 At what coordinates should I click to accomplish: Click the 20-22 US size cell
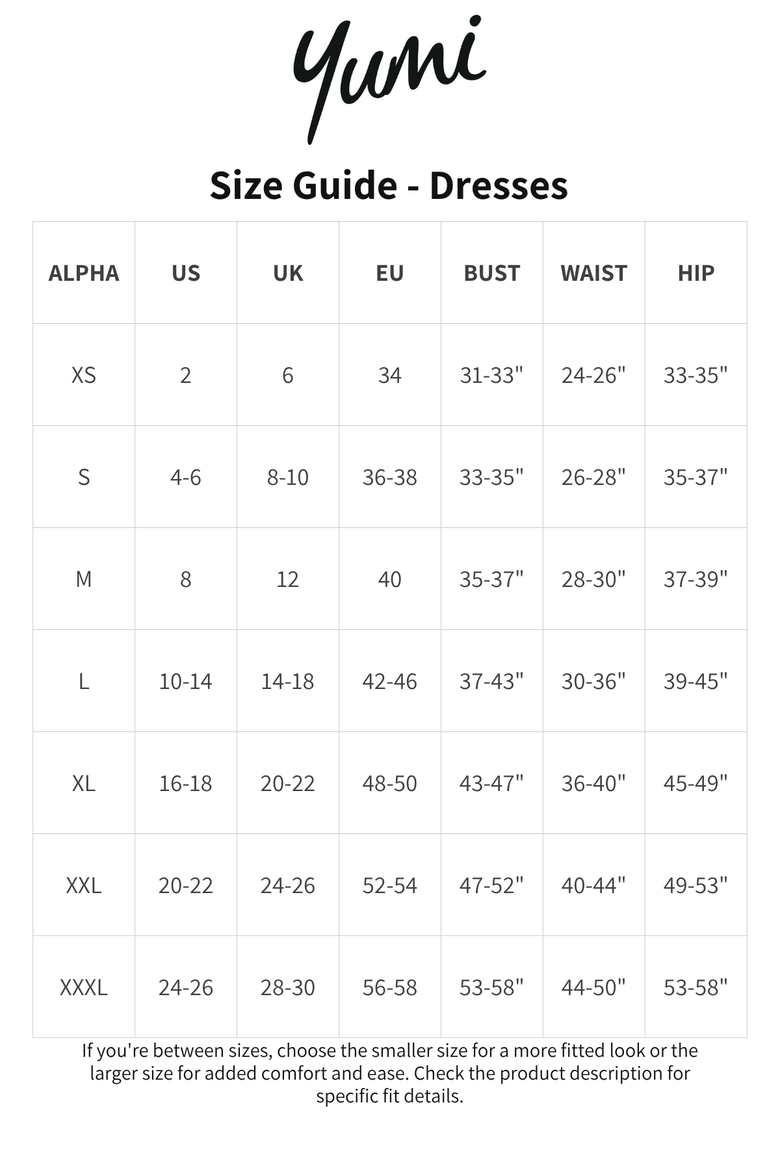[186, 886]
